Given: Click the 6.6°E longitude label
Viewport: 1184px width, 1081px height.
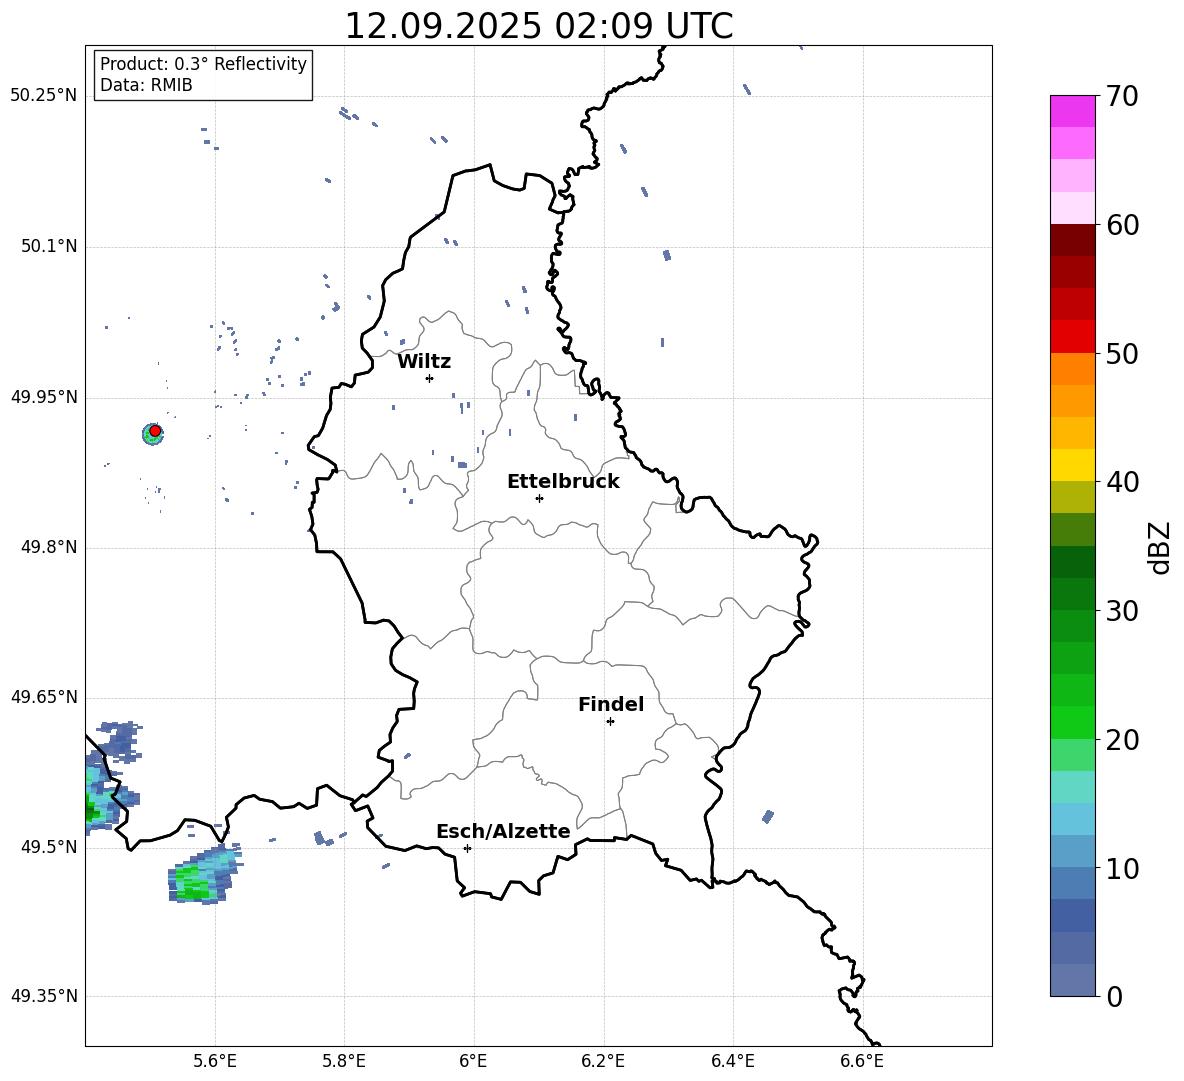Looking at the screenshot, I should point(862,1061).
